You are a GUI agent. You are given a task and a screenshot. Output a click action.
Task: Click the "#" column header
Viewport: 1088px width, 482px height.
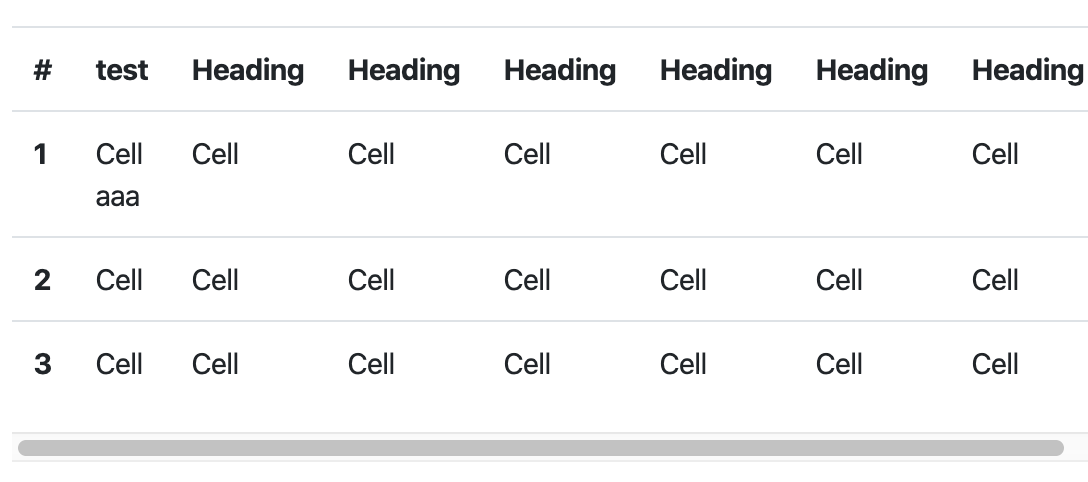(43, 70)
